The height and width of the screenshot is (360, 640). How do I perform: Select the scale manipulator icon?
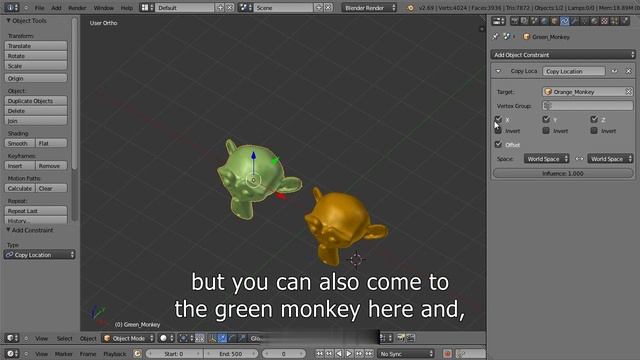(242, 338)
